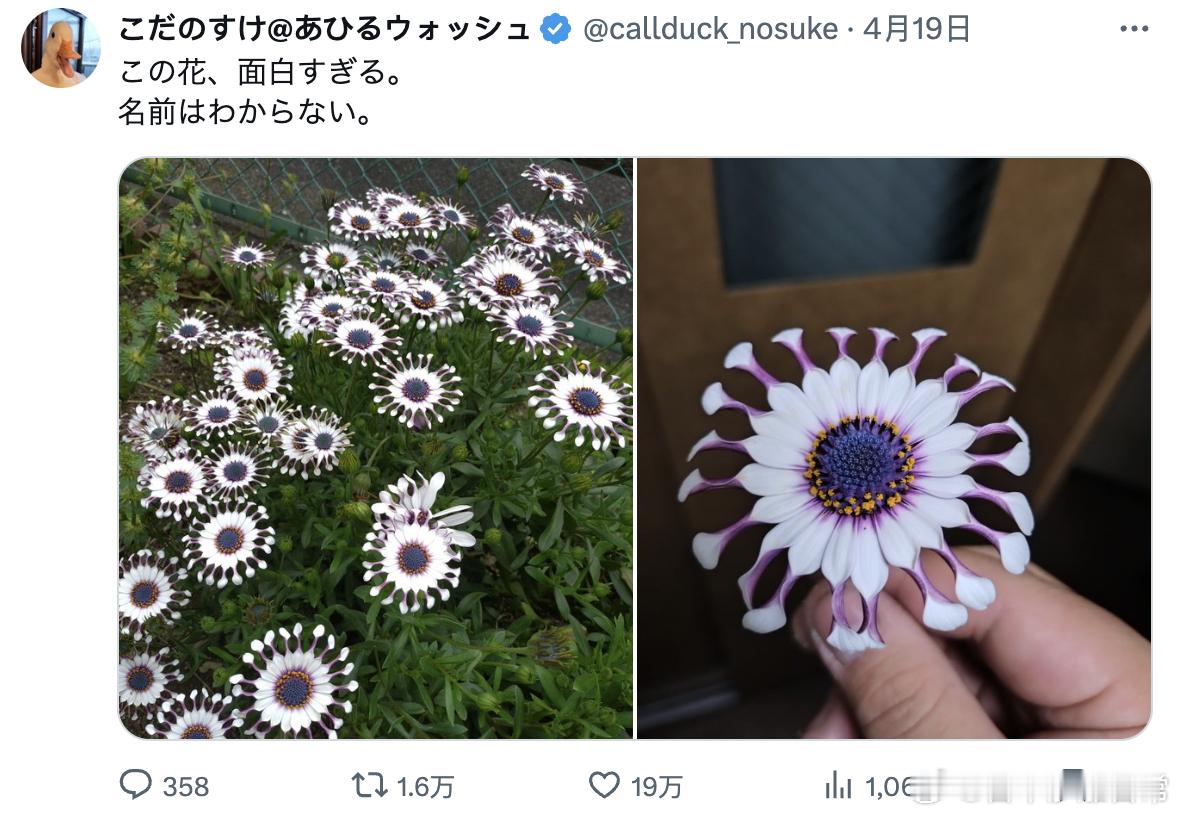Click the tweet text line 名前はわからない。
Viewport: 1180px width, 816px height.
pos(246,111)
